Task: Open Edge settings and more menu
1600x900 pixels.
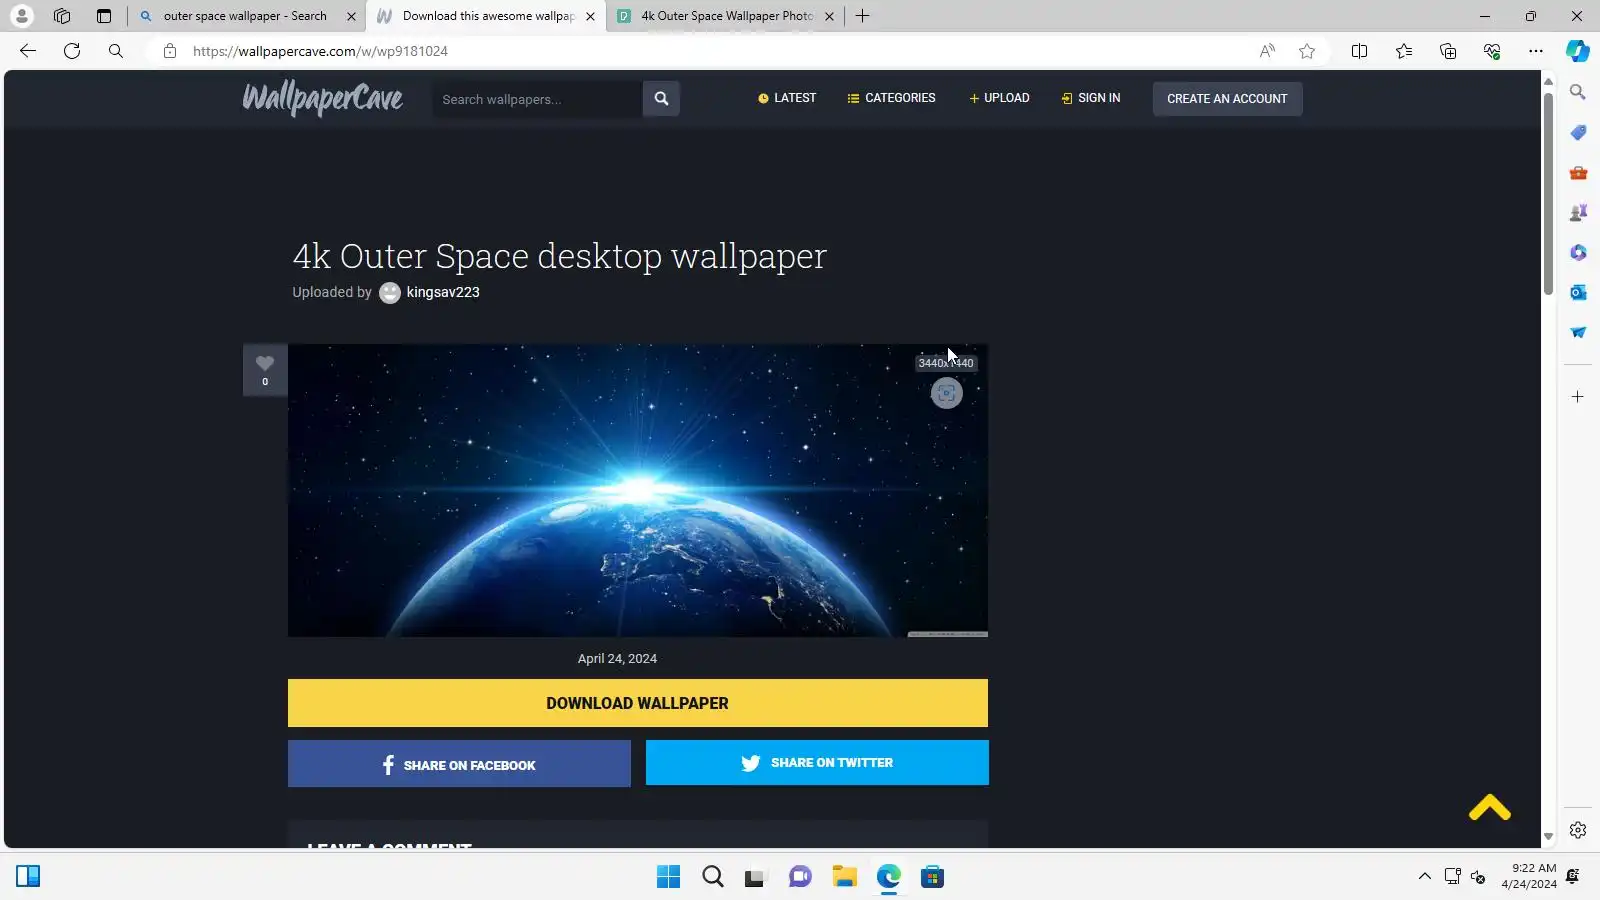Action: 1536,51
